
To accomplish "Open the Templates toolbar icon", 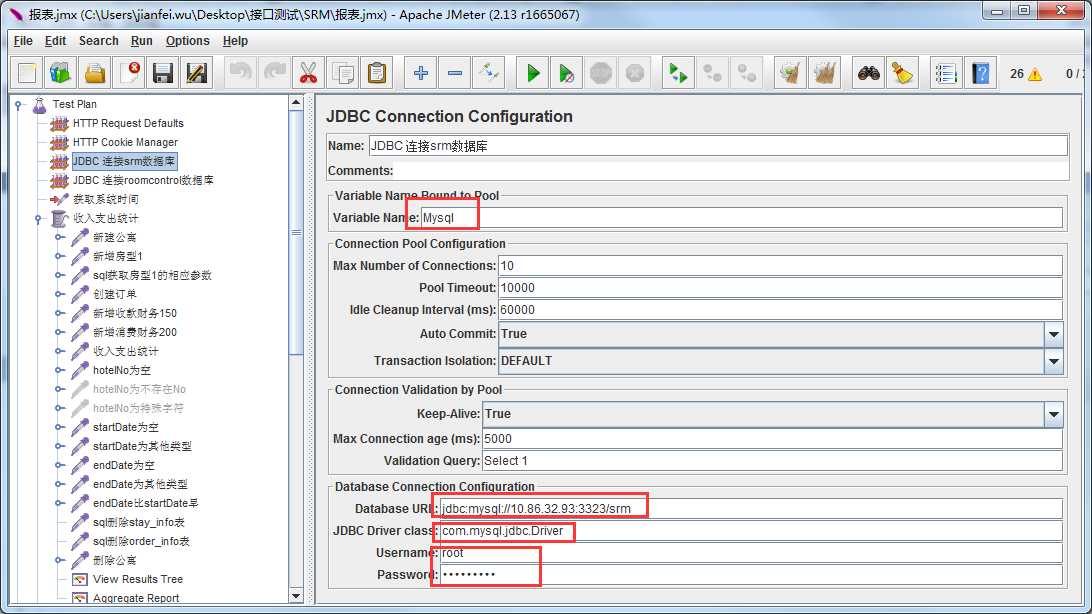I will click(61, 73).
